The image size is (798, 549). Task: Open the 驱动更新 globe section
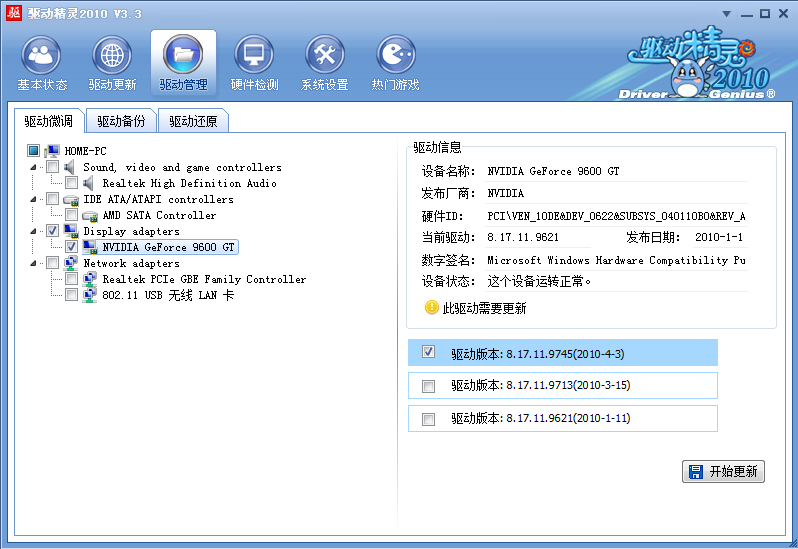click(x=112, y=63)
